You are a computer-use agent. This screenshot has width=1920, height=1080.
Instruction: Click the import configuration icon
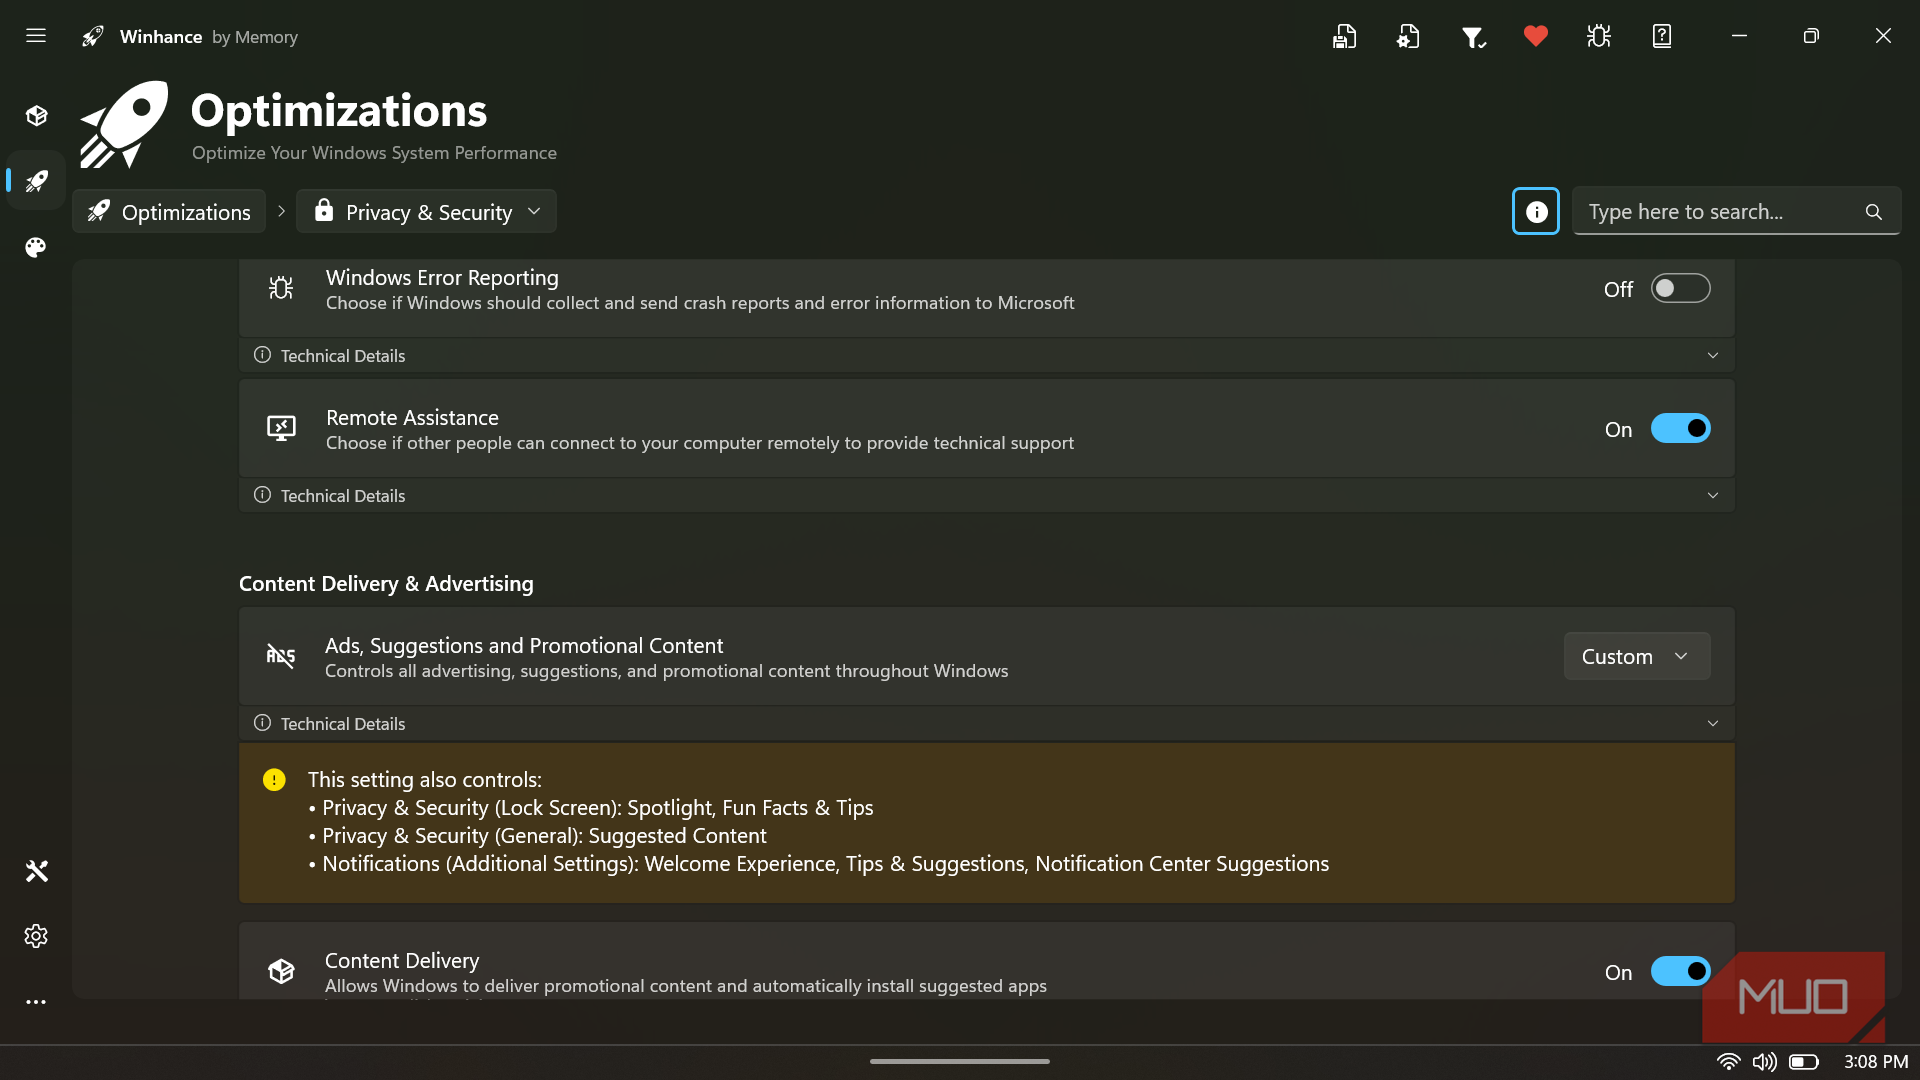(x=1408, y=37)
